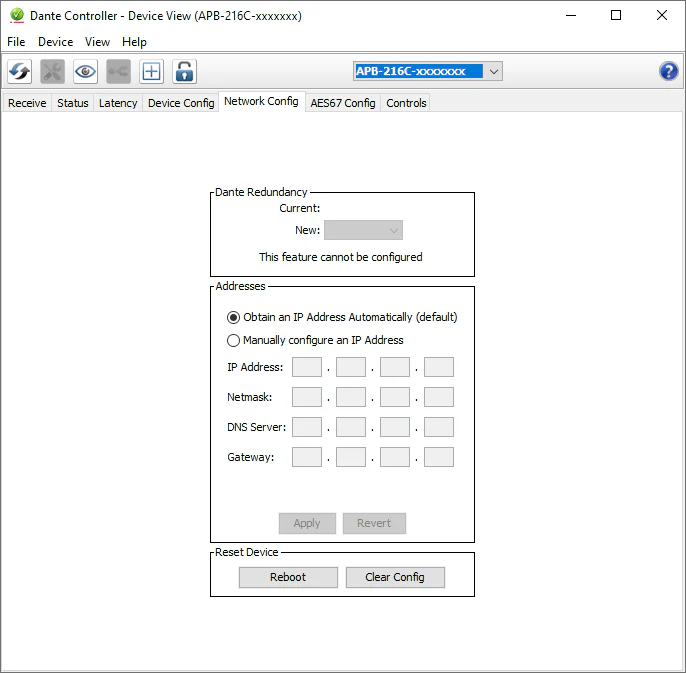This screenshot has height=673, width=686.
Task: Open the View menu
Action: [97, 42]
